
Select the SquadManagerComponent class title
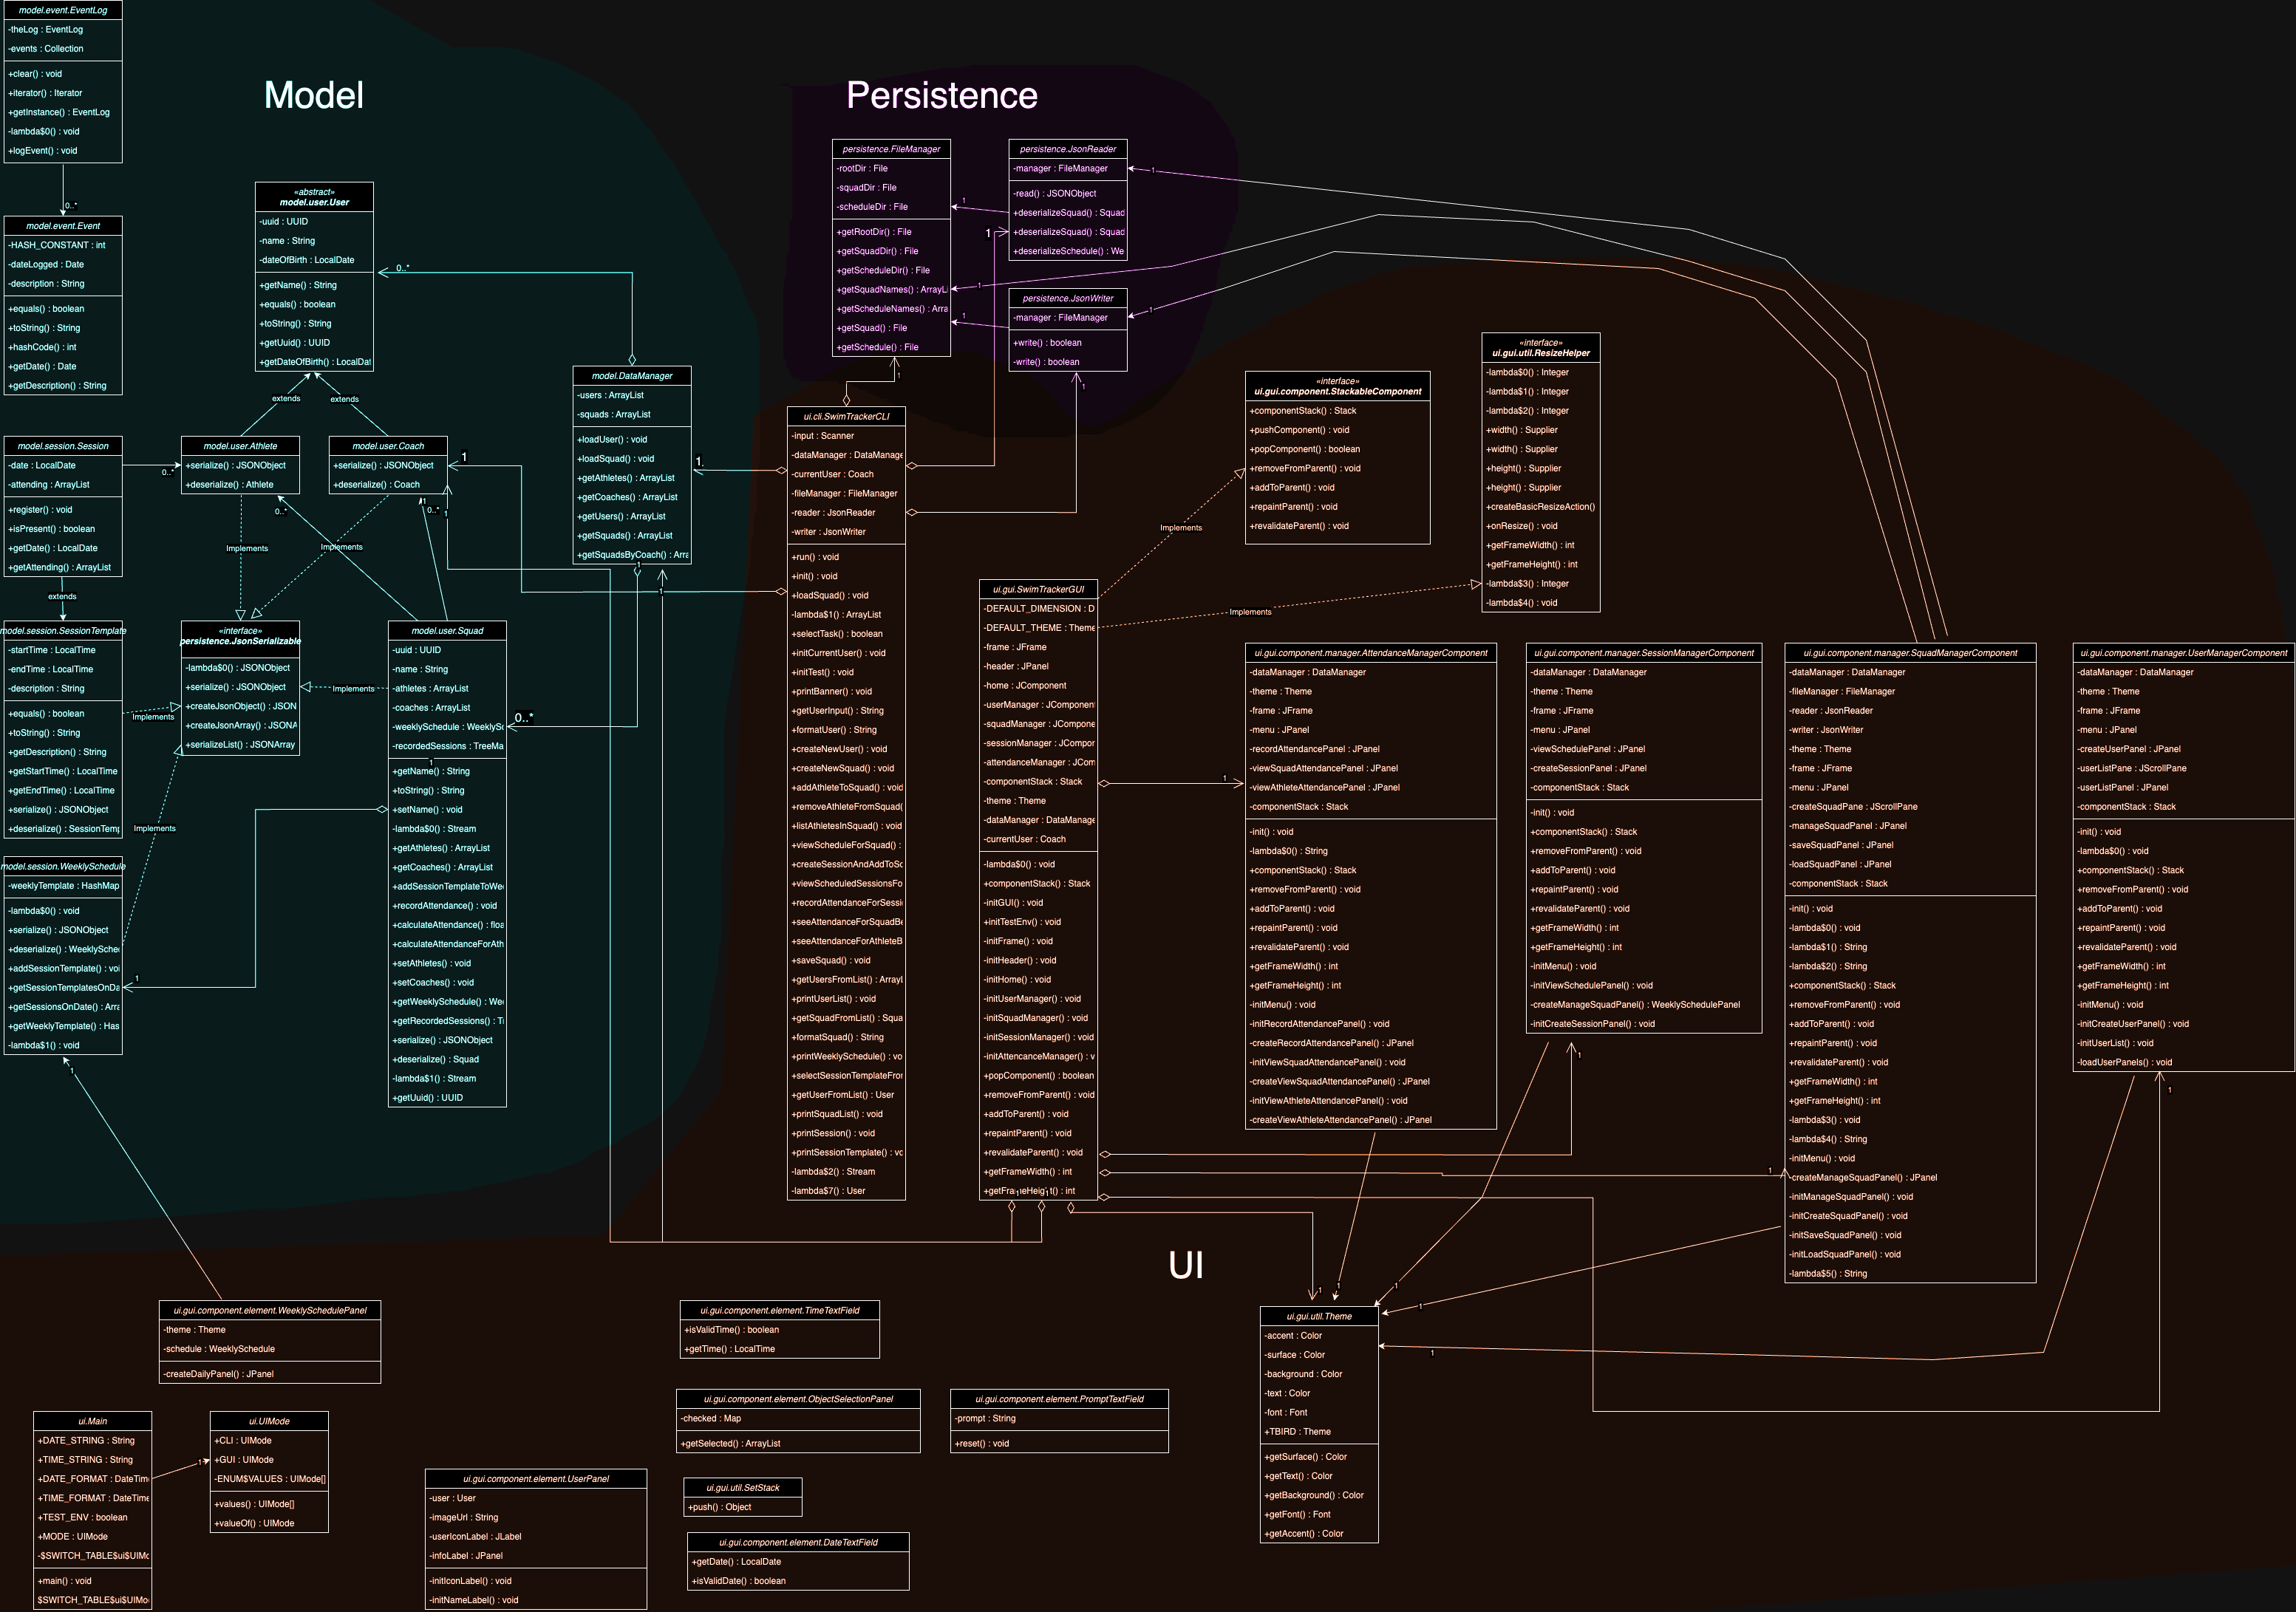(x=1910, y=653)
